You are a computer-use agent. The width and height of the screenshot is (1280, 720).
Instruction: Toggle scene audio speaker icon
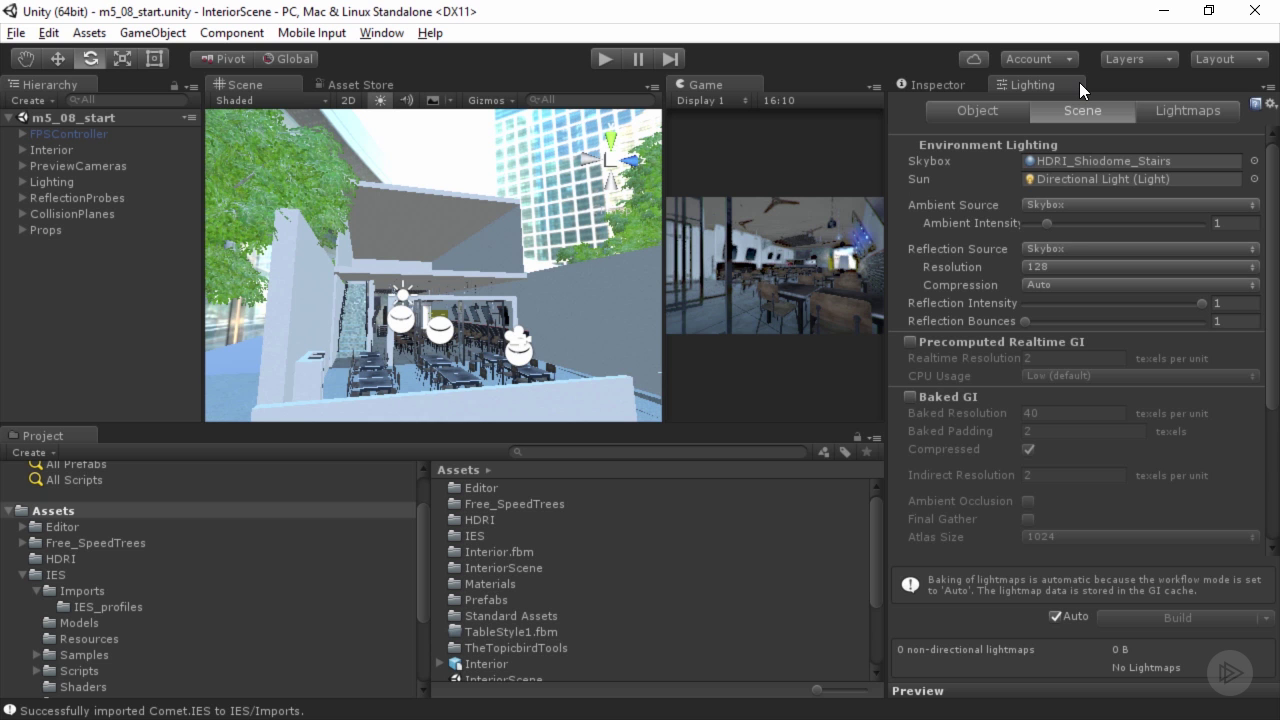click(407, 100)
